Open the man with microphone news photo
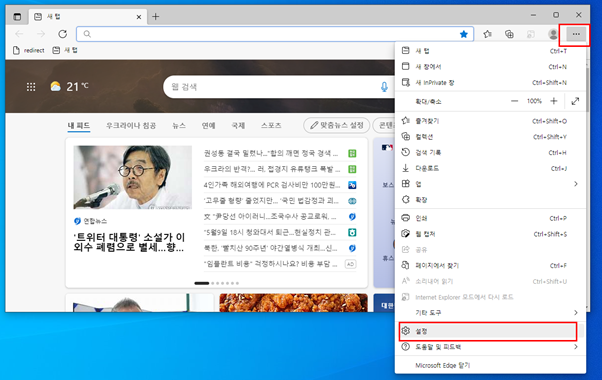The width and height of the screenshot is (602, 380). pyautogui.click(x=132, y=177)
